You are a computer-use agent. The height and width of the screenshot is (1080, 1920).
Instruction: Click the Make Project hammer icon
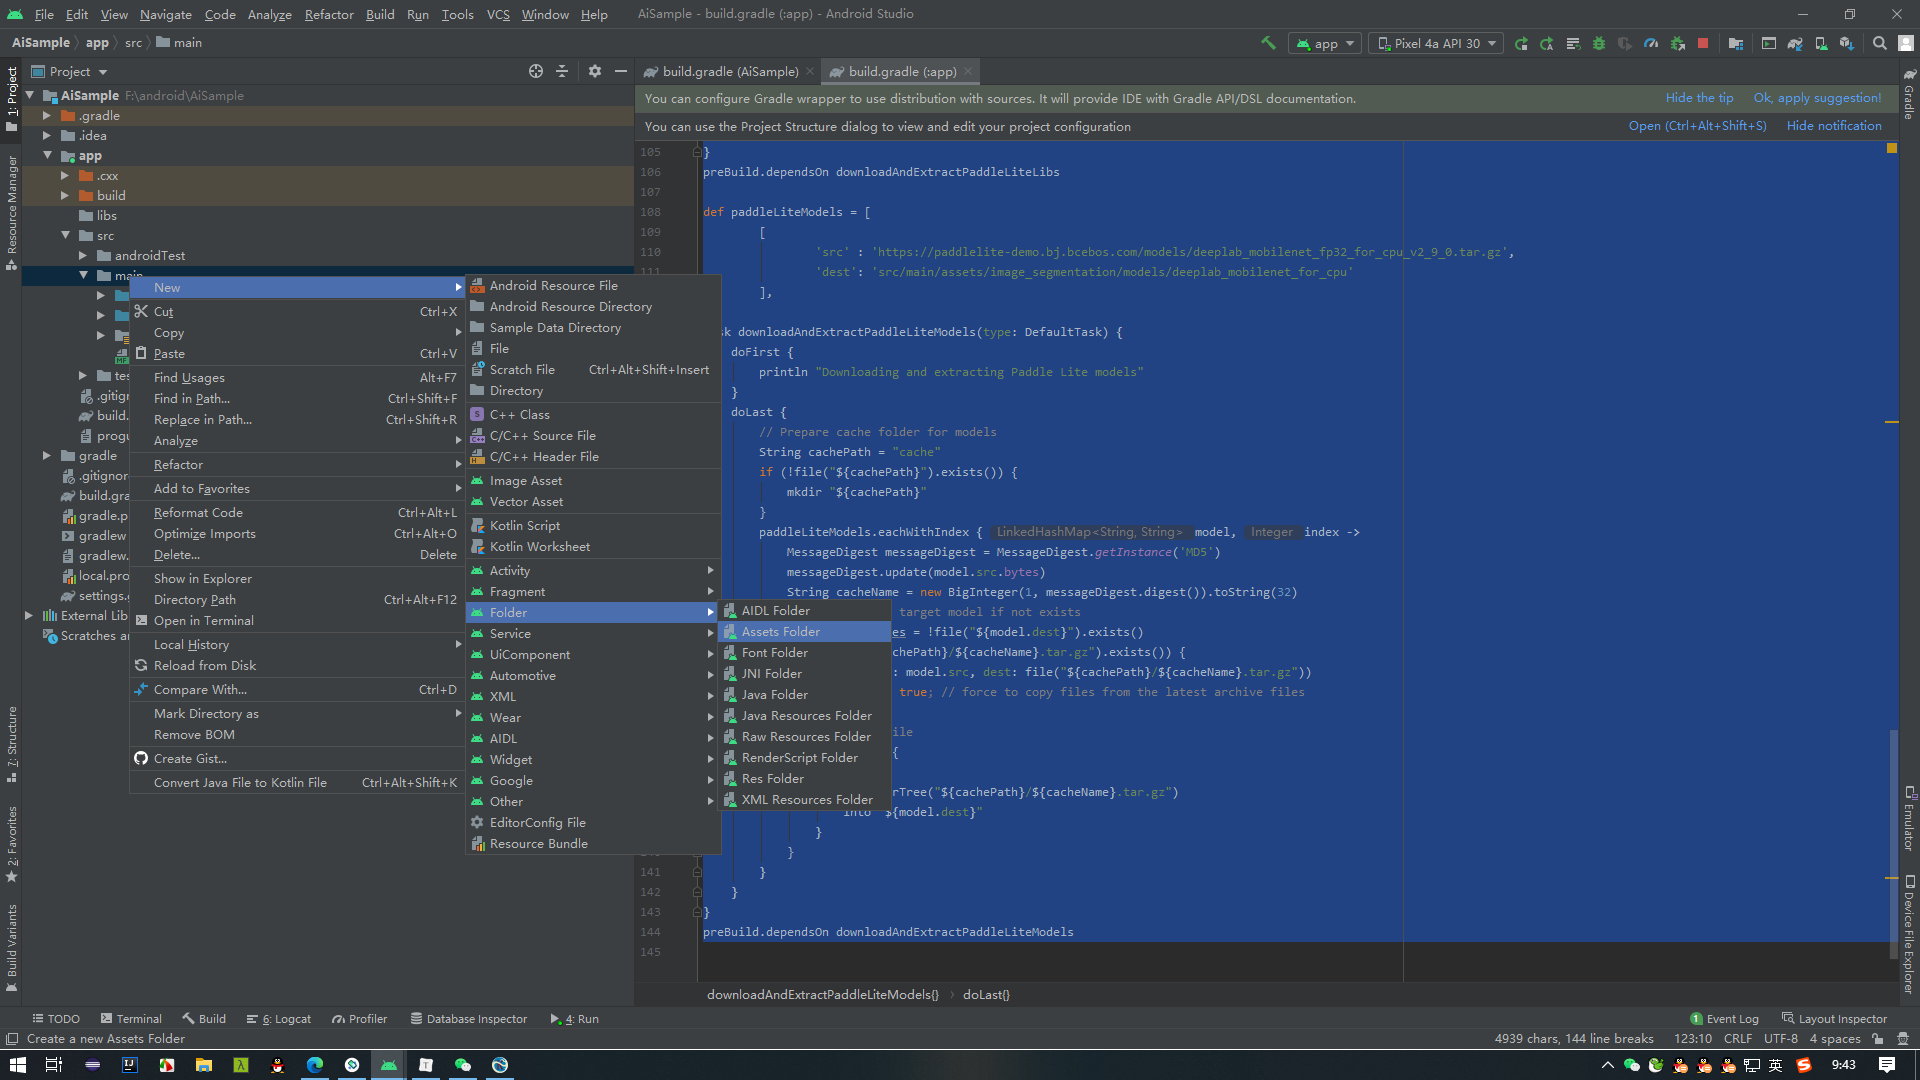coord(1268,43)
